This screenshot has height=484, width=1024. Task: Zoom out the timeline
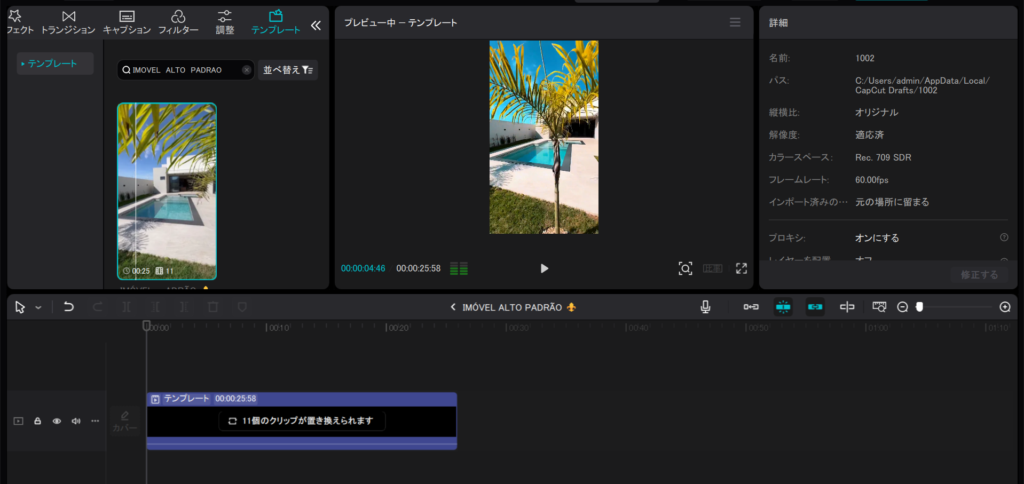903,307
